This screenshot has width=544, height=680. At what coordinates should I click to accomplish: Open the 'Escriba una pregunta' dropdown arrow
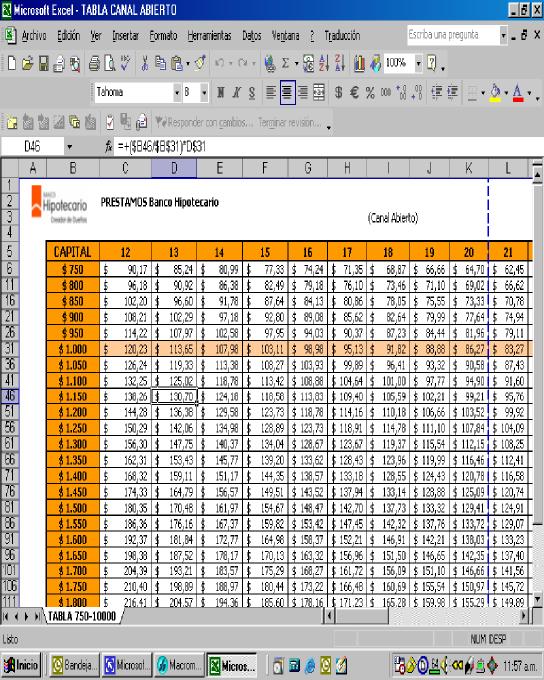(503, 36)
